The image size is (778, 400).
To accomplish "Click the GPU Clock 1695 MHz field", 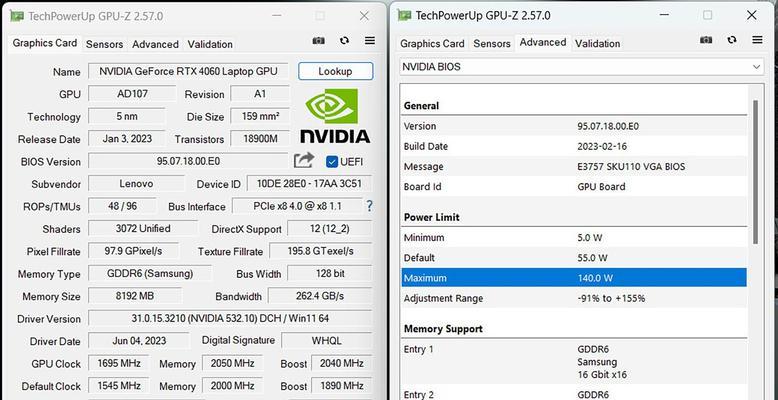I will point(119,363).
